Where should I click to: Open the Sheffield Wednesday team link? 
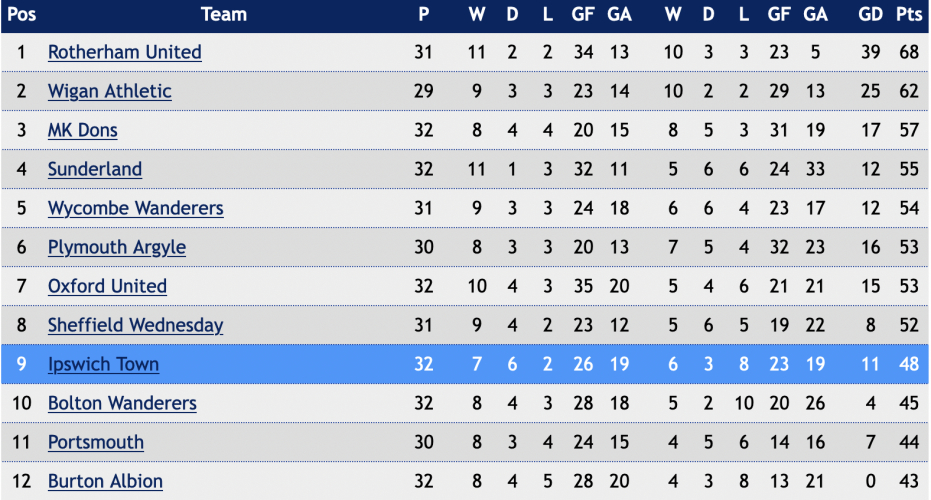pos(135,325)
